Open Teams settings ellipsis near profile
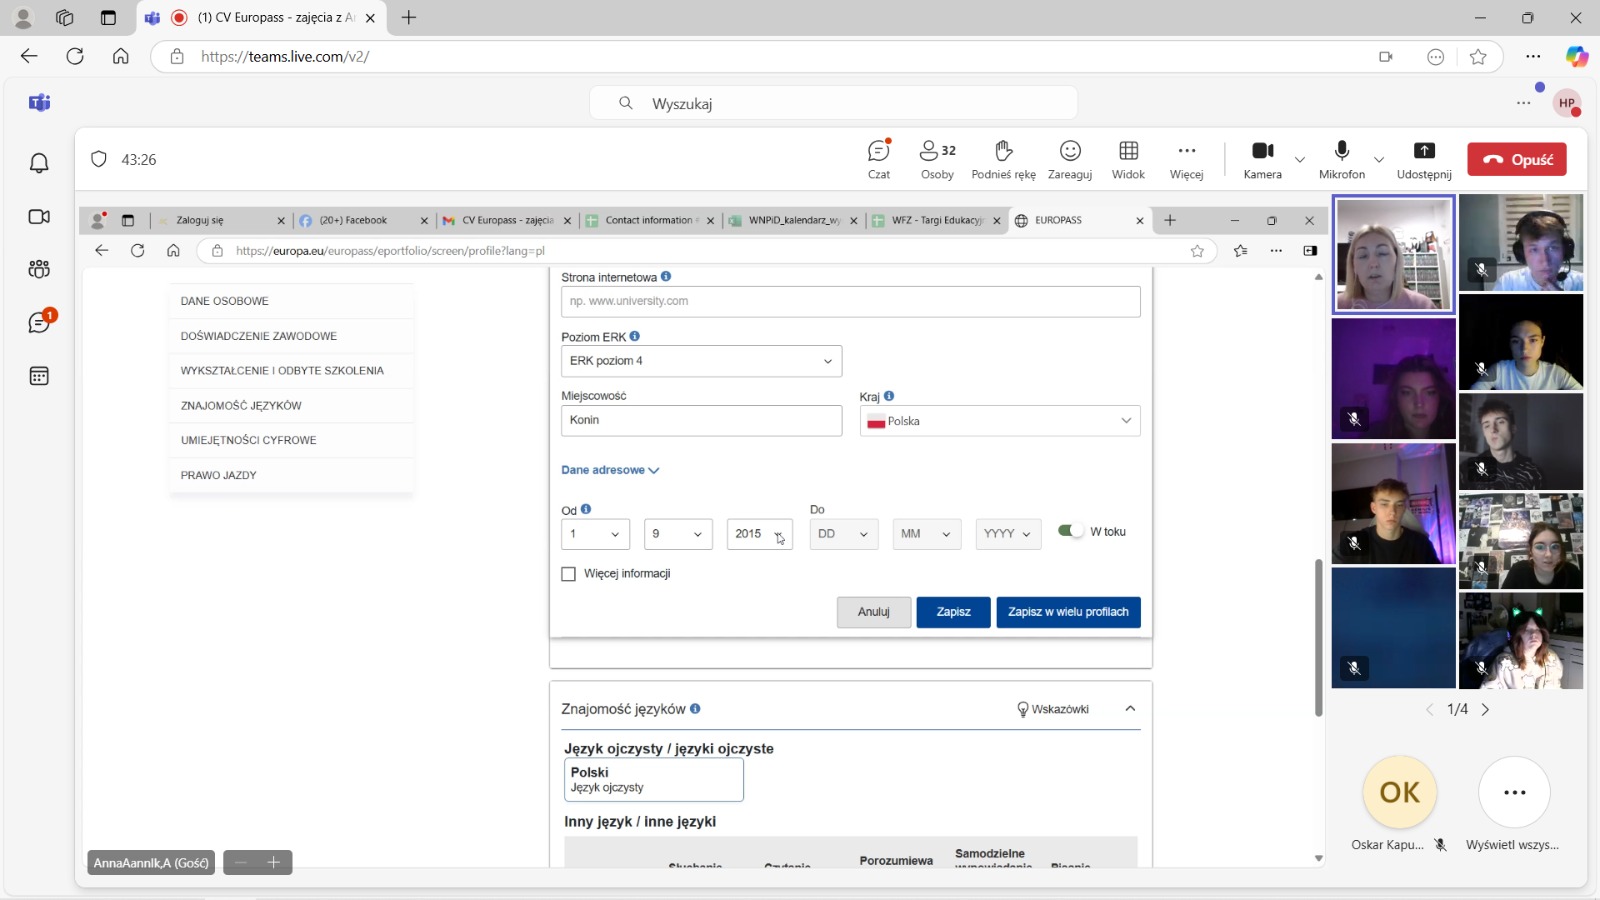The width and height of the screenshot is (1600, 900). [1523, 103]
